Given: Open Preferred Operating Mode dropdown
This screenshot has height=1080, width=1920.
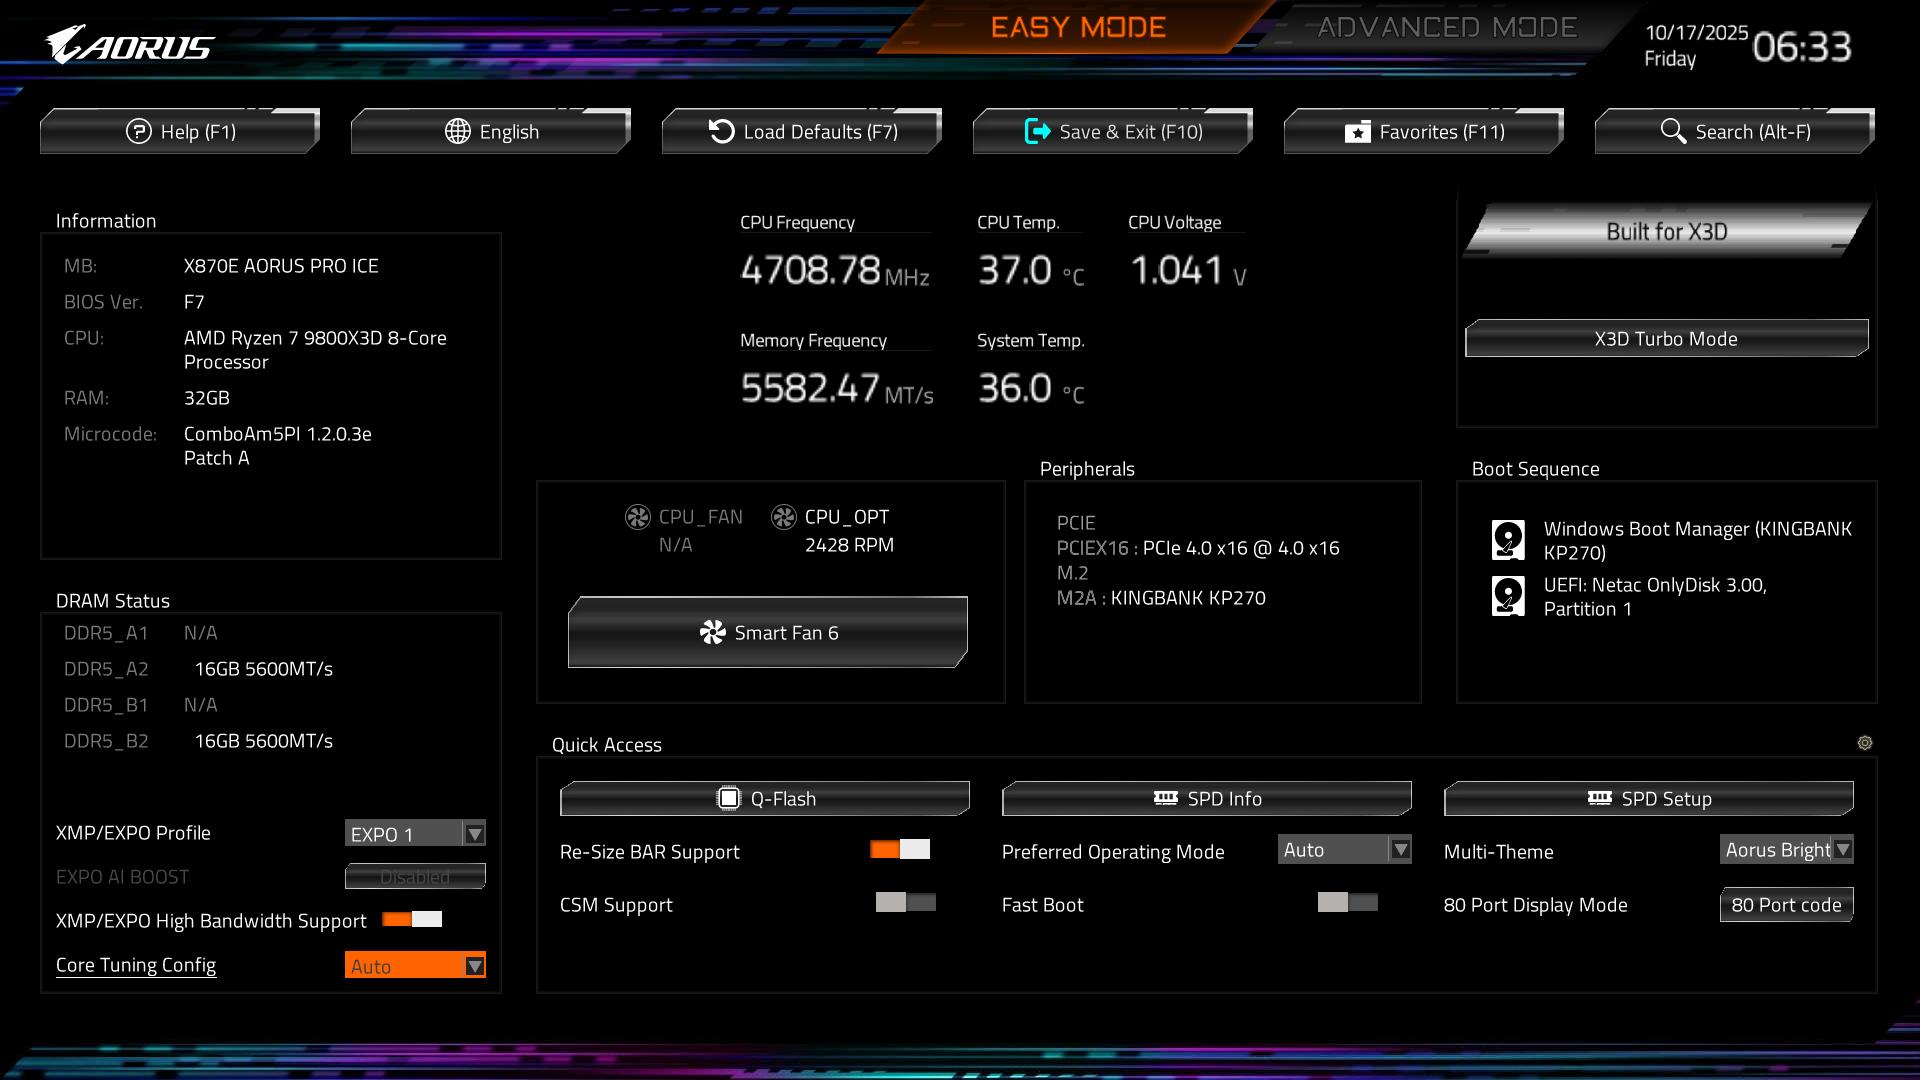Looking at the screenshot, I should (1344, 850).
